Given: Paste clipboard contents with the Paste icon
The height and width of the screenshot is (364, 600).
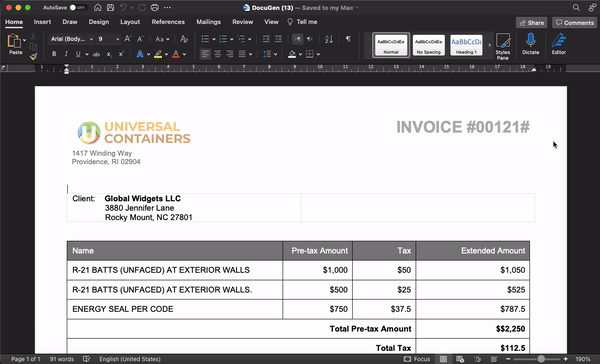Looking at the screenshot, I should [14, 41].
